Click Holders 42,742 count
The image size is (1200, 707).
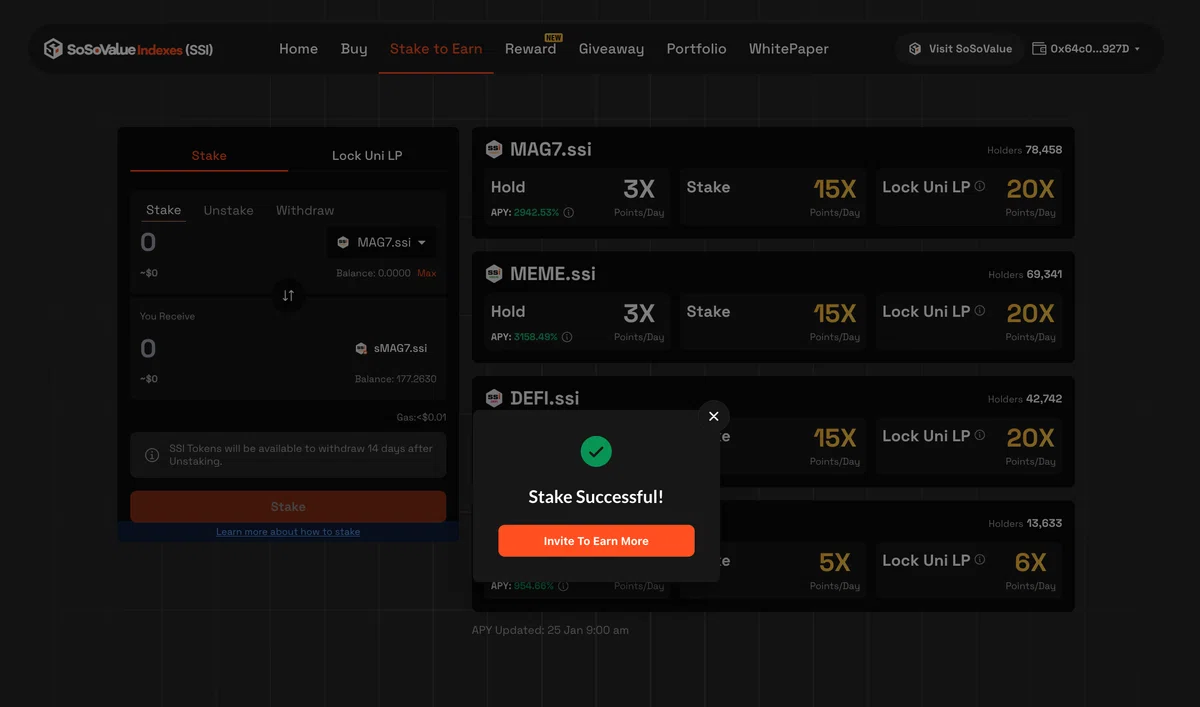coord(1025,399)
